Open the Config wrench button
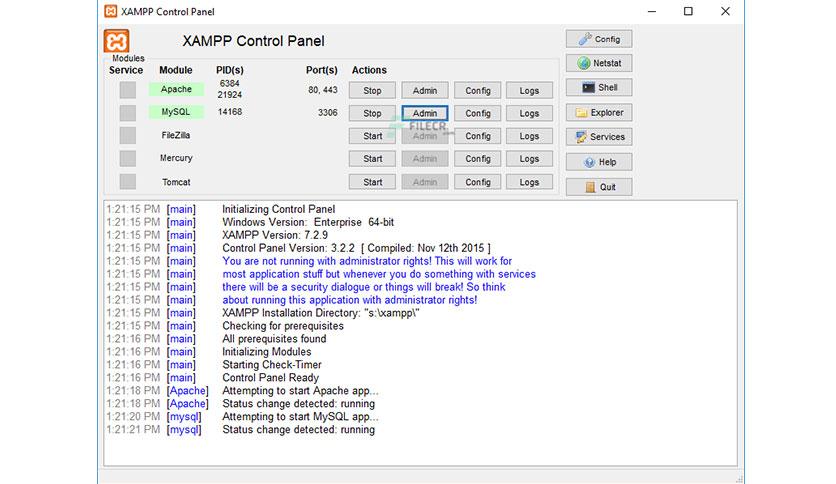This screenshot has height=484, width=836. point(599,39)
